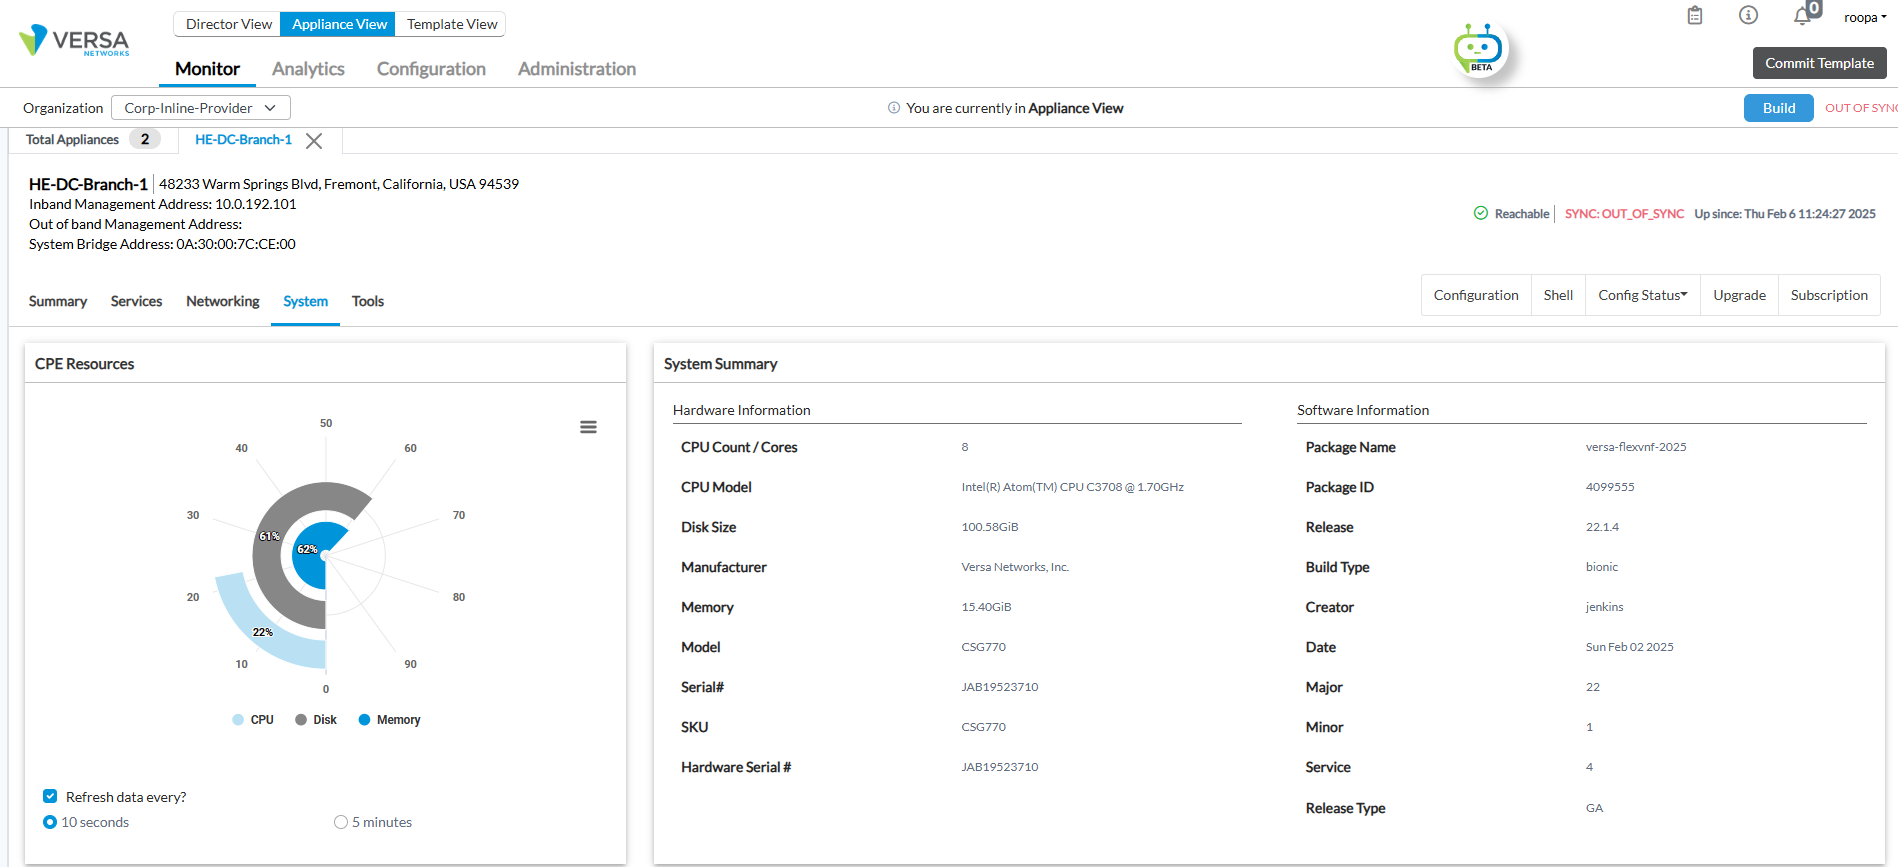The width and height of the screenshot is (1898, 867).
Task: Click the Serial# value JAB19523710
Action: 1000,687
